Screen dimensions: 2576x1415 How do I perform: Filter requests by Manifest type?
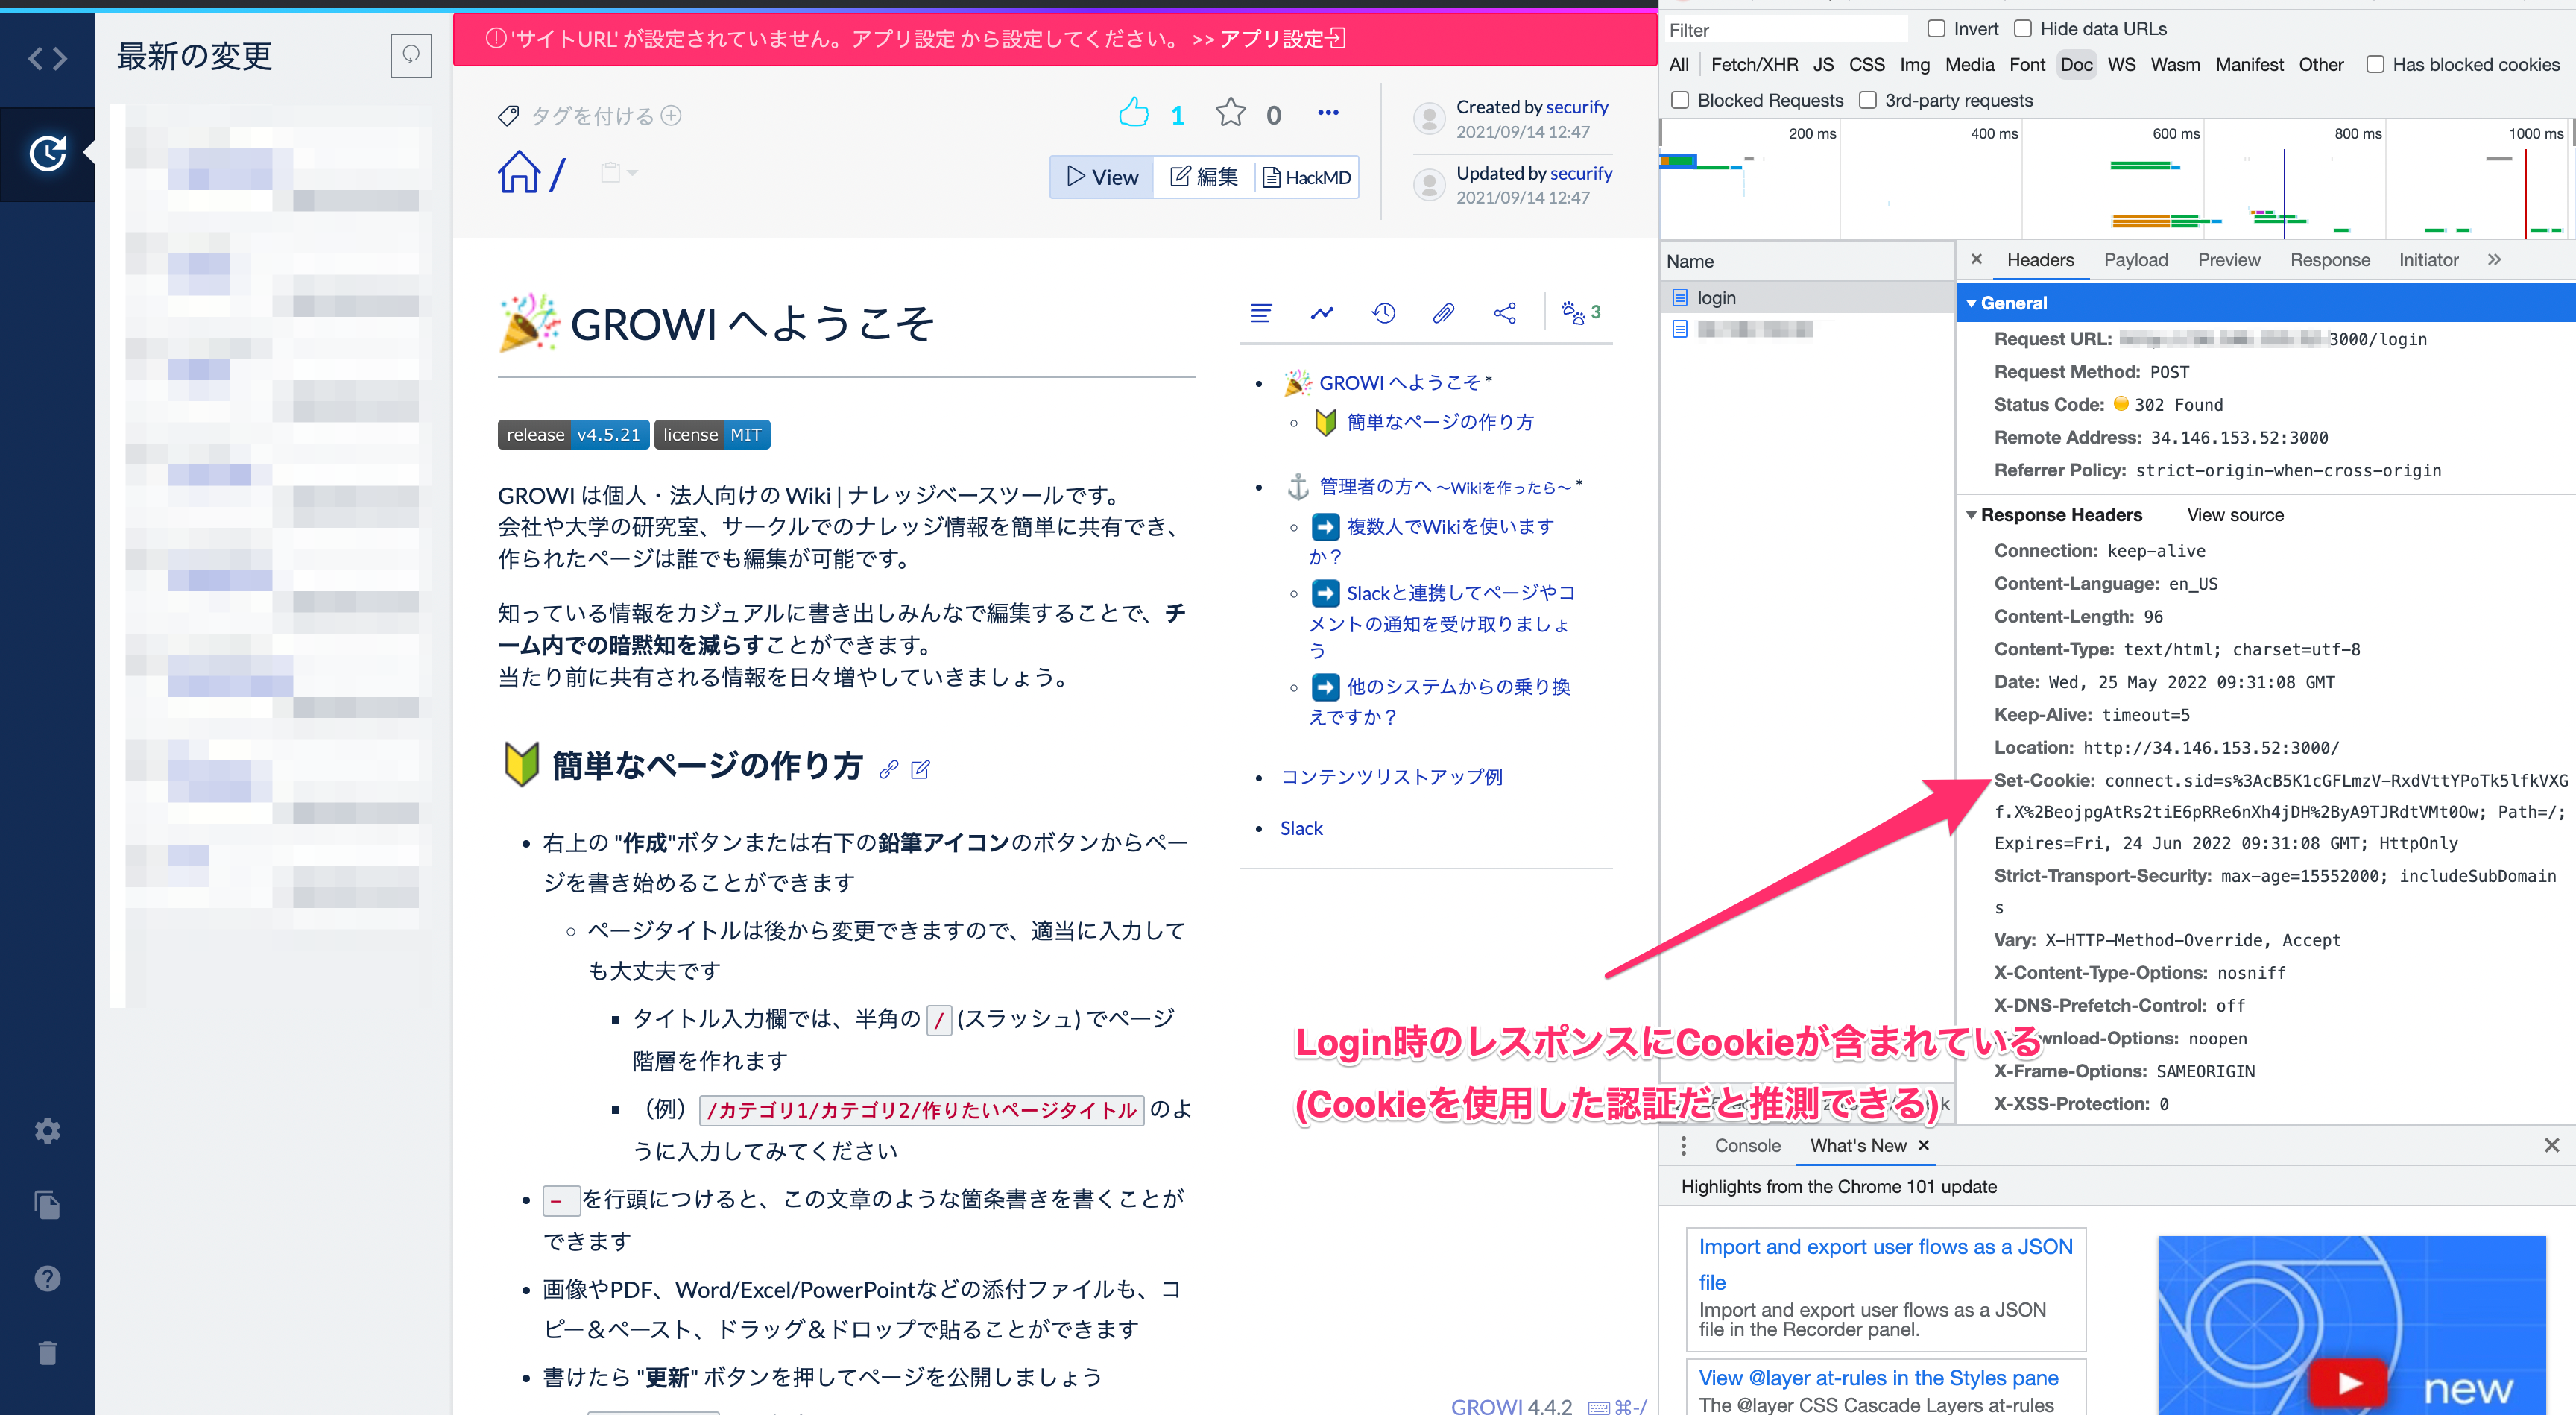click(x=2249, y=65)
